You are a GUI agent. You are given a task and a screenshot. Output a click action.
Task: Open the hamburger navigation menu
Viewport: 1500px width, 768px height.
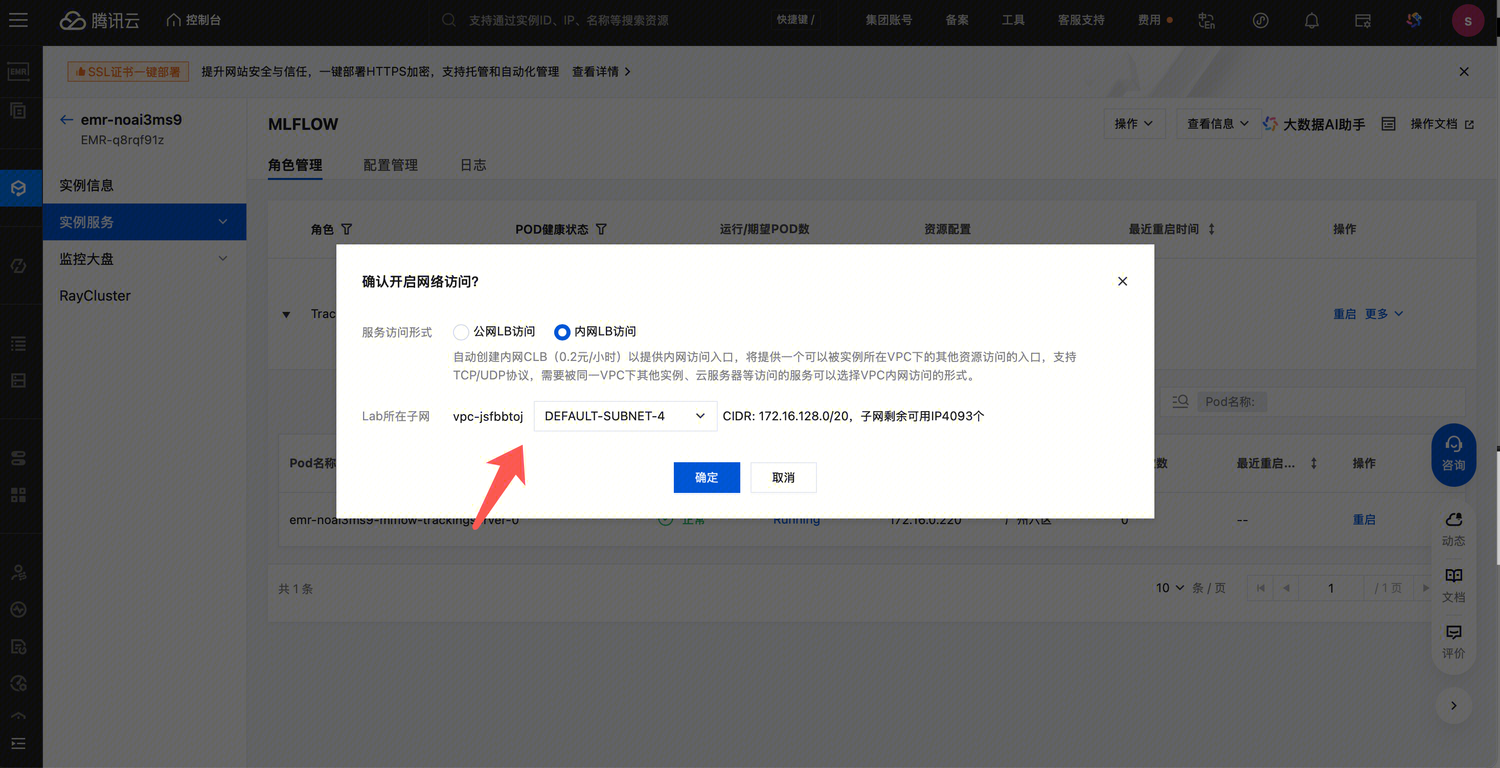pyautogui.click(x=18, y=20)
